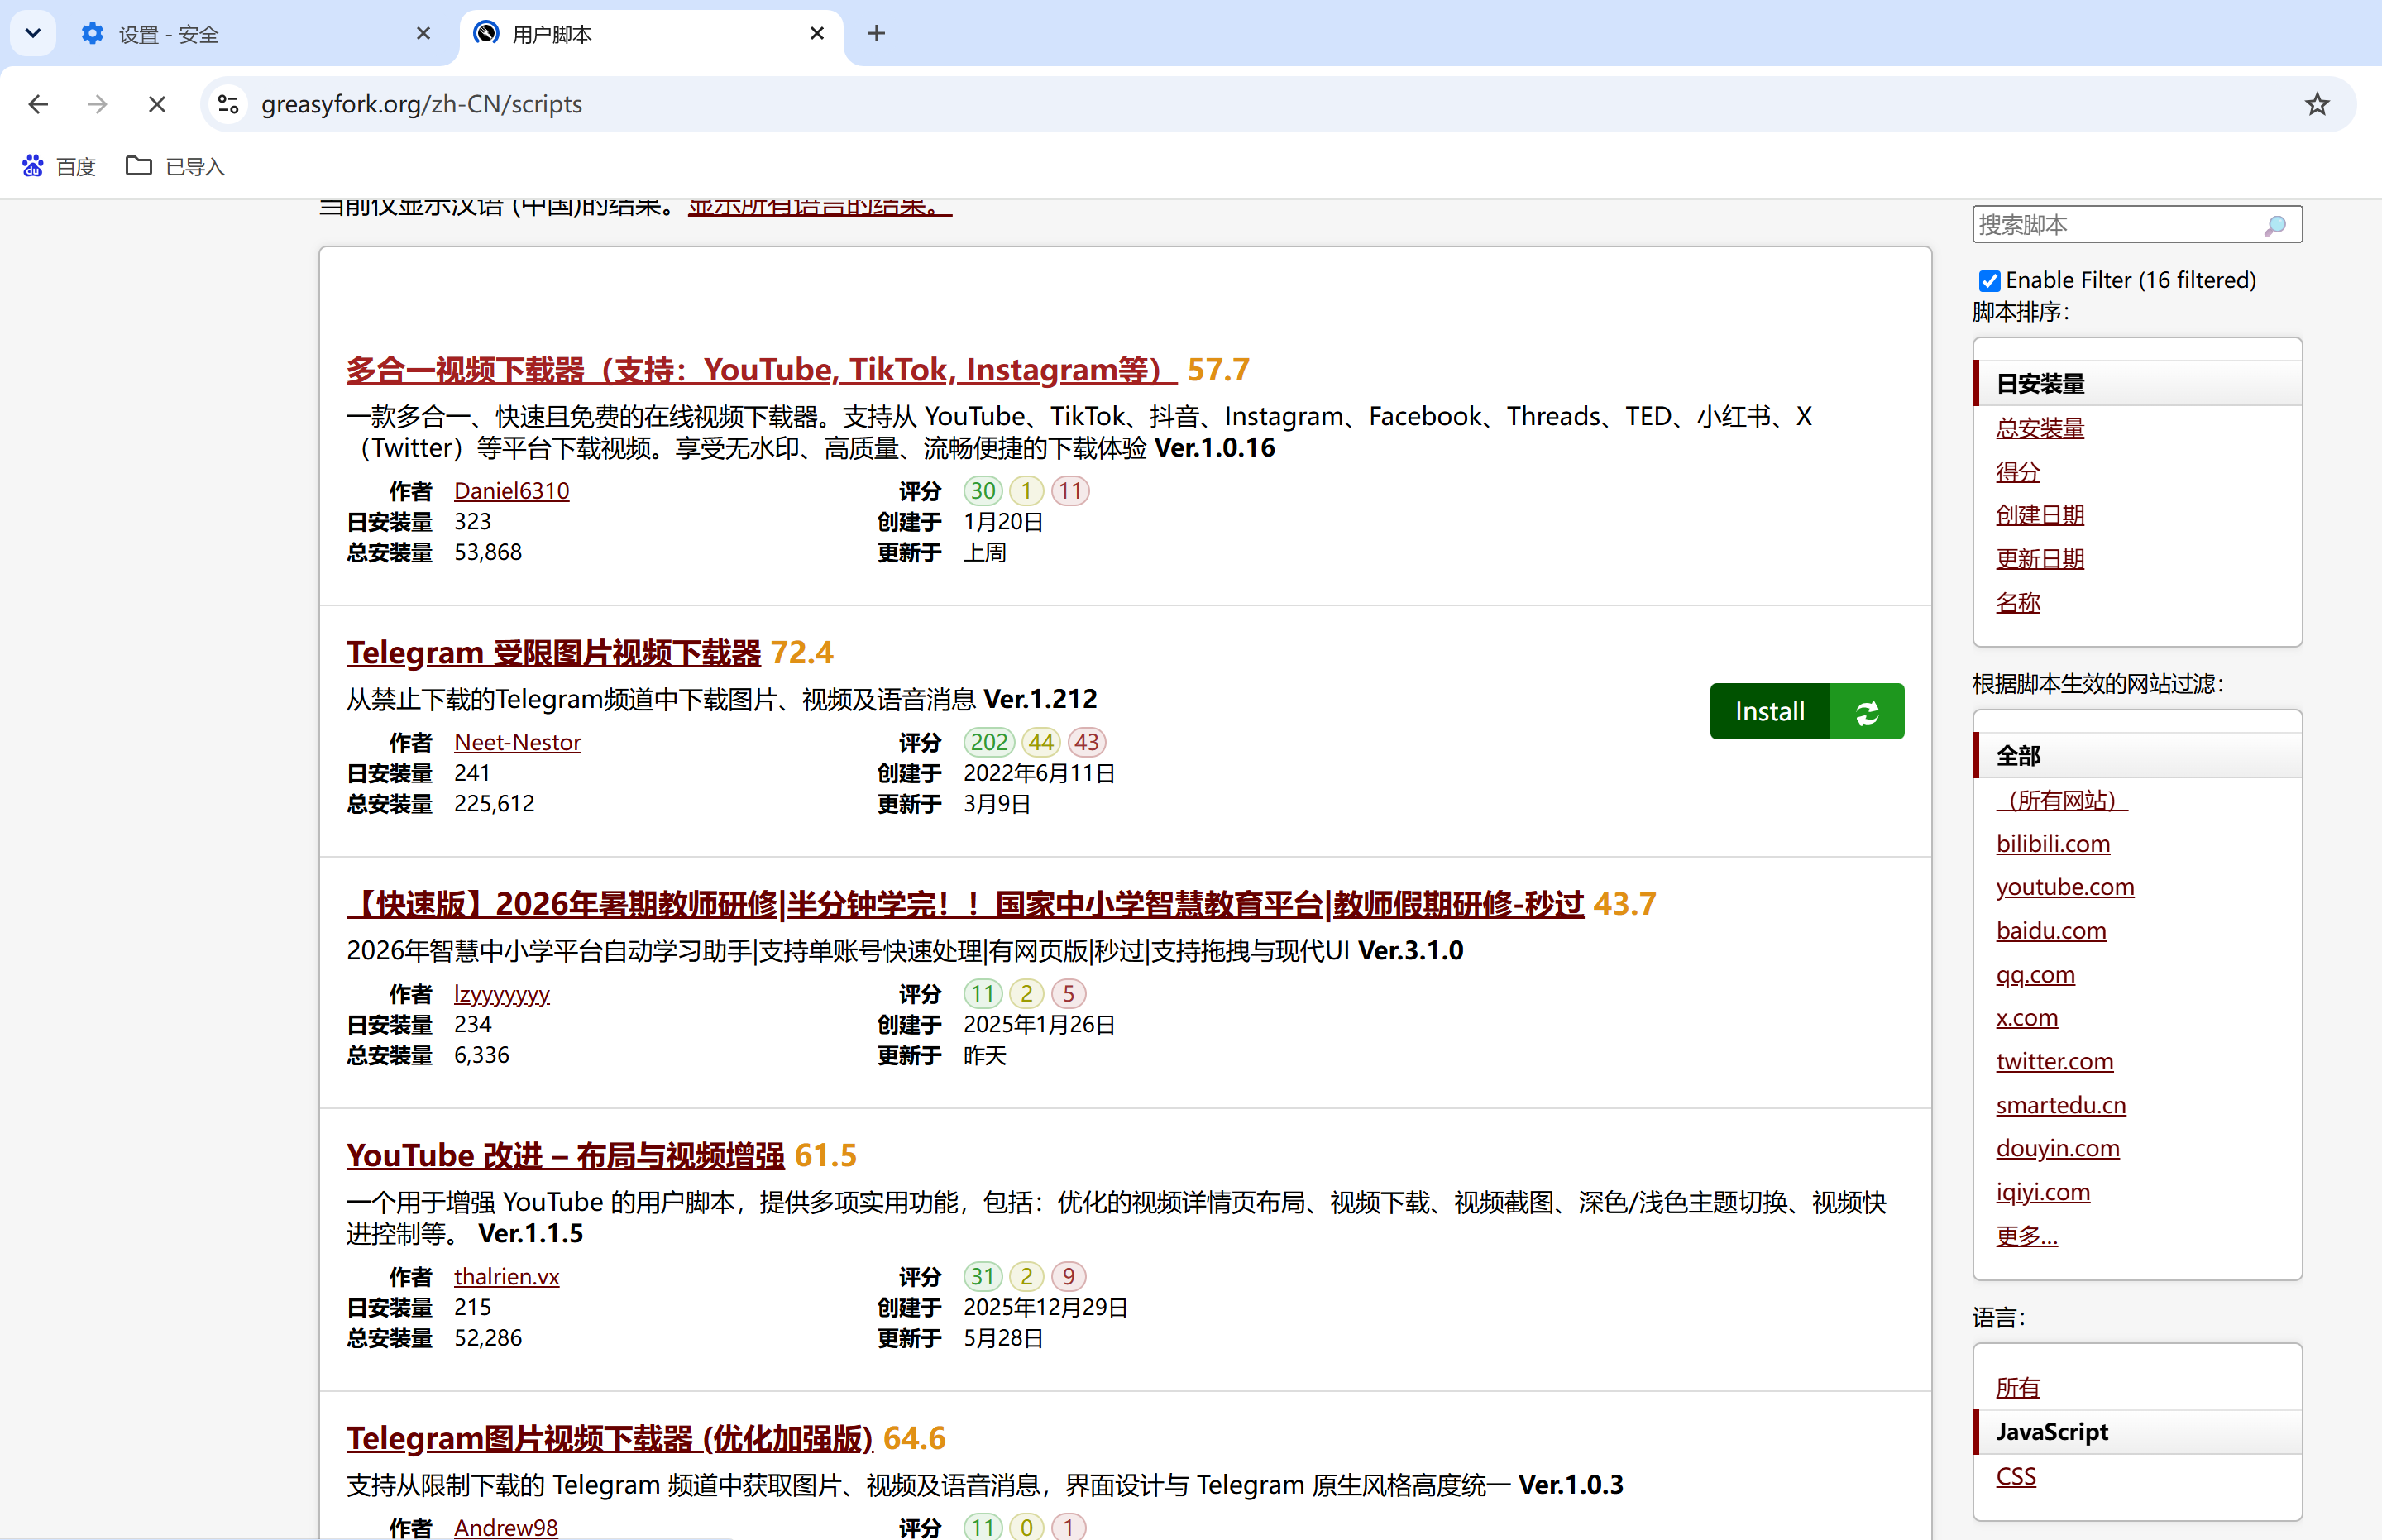The height and width of the screenshot is (1540, 2382).
Task: Click the red 11 bad-rating badge for Daniel6310's script
Action: tap(1070, 491)
